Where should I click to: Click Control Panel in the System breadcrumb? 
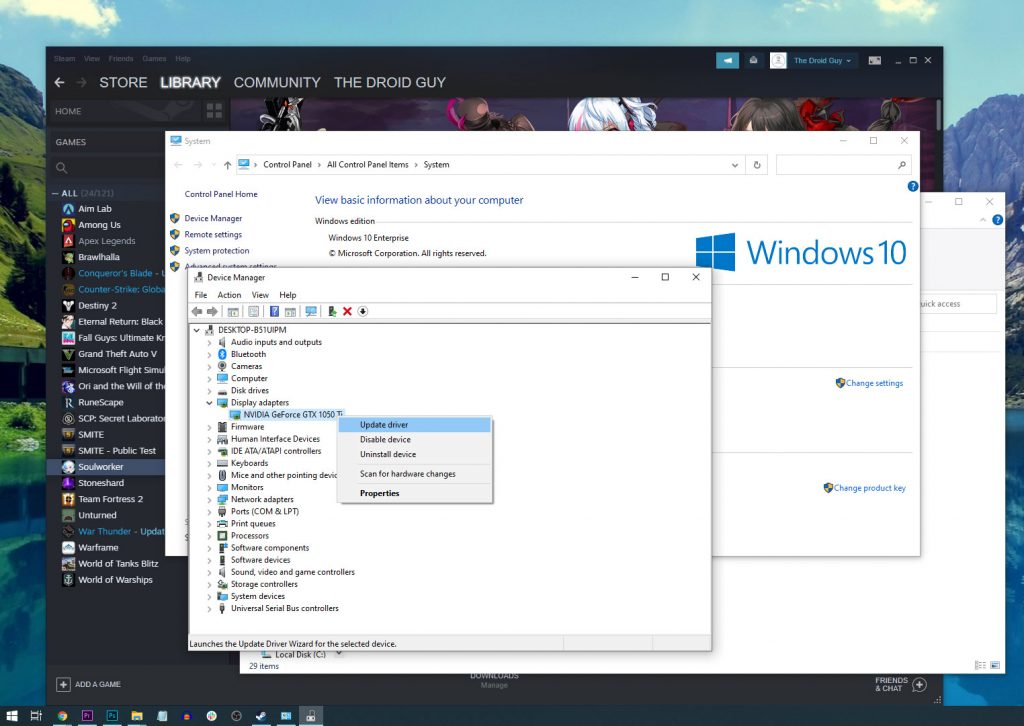click(287, 165)
